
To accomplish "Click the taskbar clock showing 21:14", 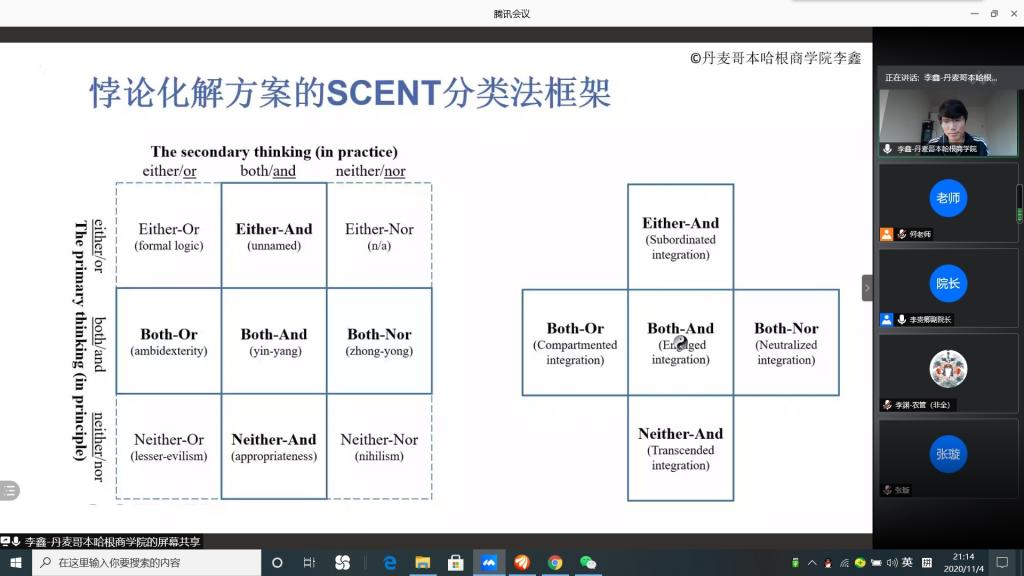I will (963, 563).
